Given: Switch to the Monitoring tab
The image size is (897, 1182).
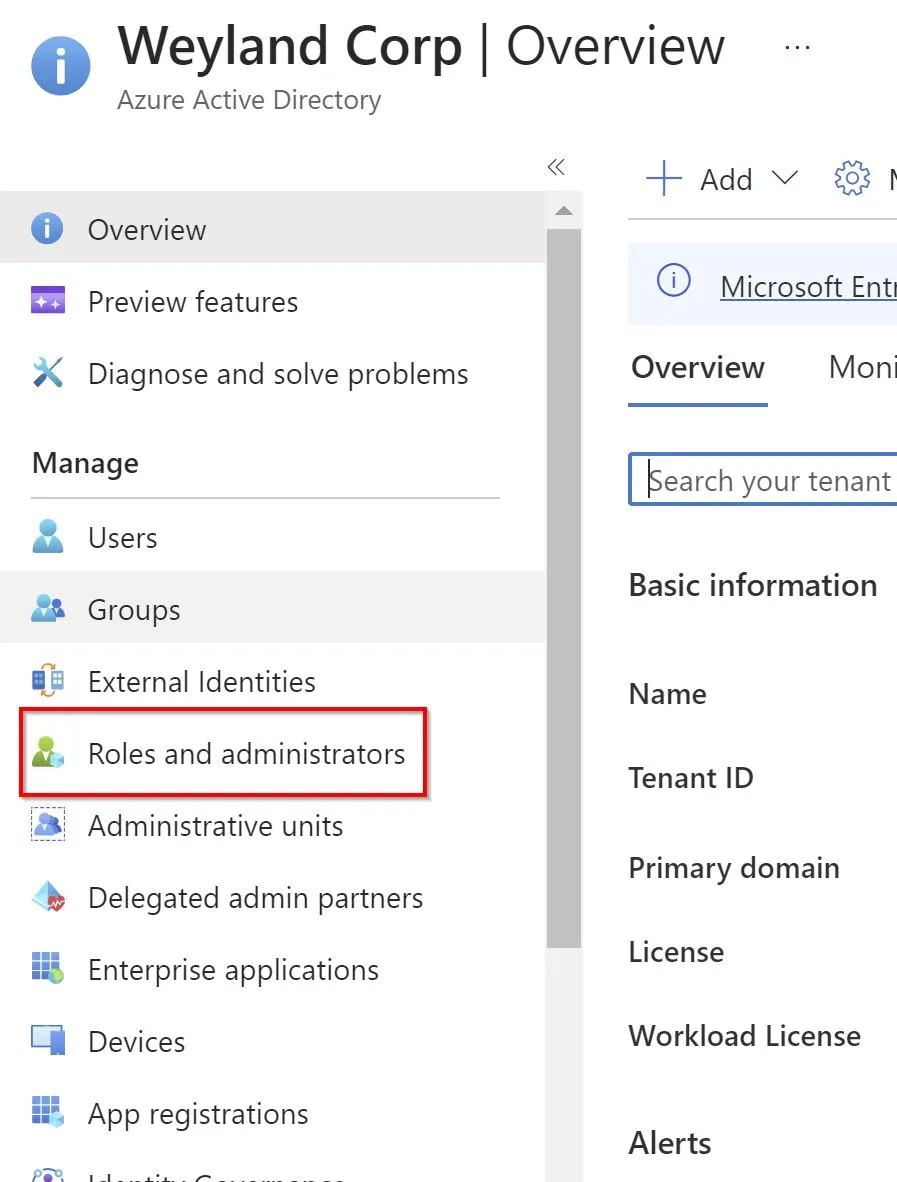Looking at the screenshot, I should tap(862, 368).
